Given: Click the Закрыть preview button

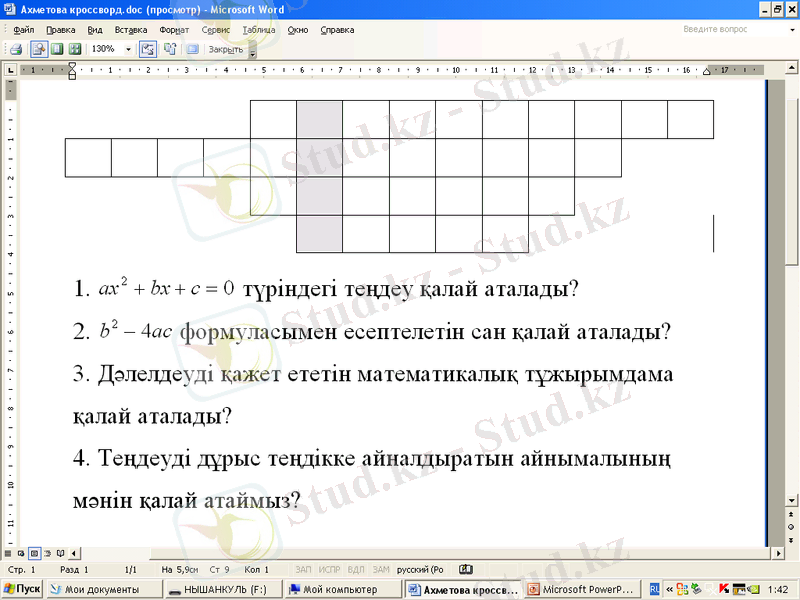Looking at the screenshot, I should tap(226, 48).
